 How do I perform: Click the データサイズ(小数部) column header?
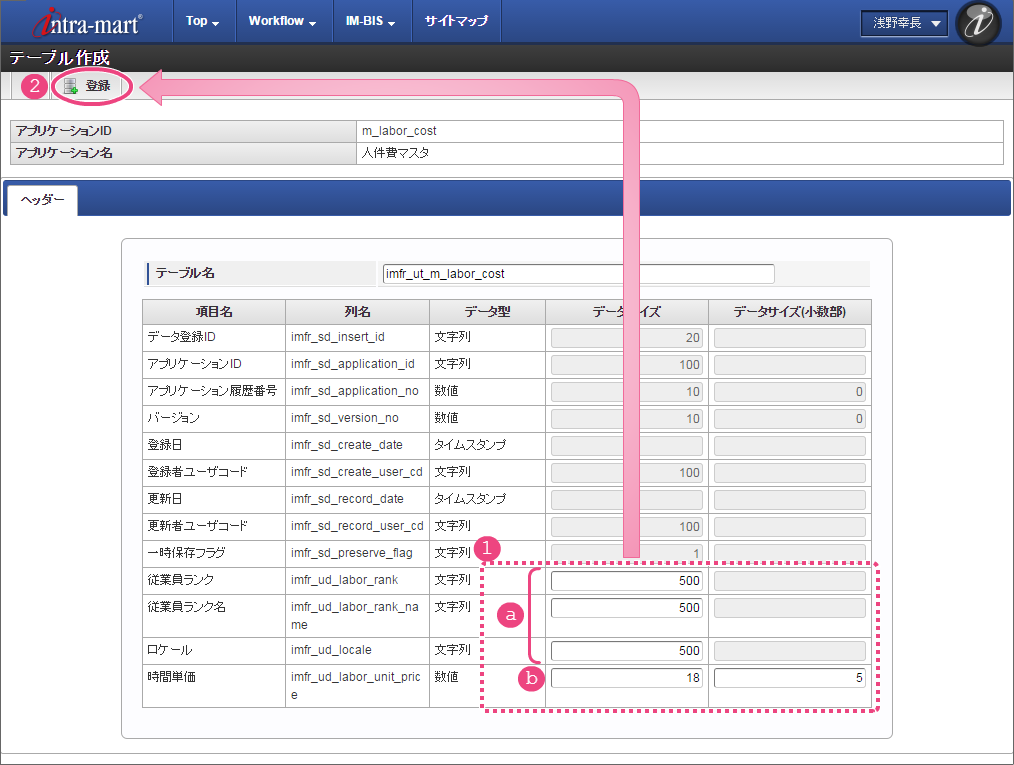coord(790,312)
